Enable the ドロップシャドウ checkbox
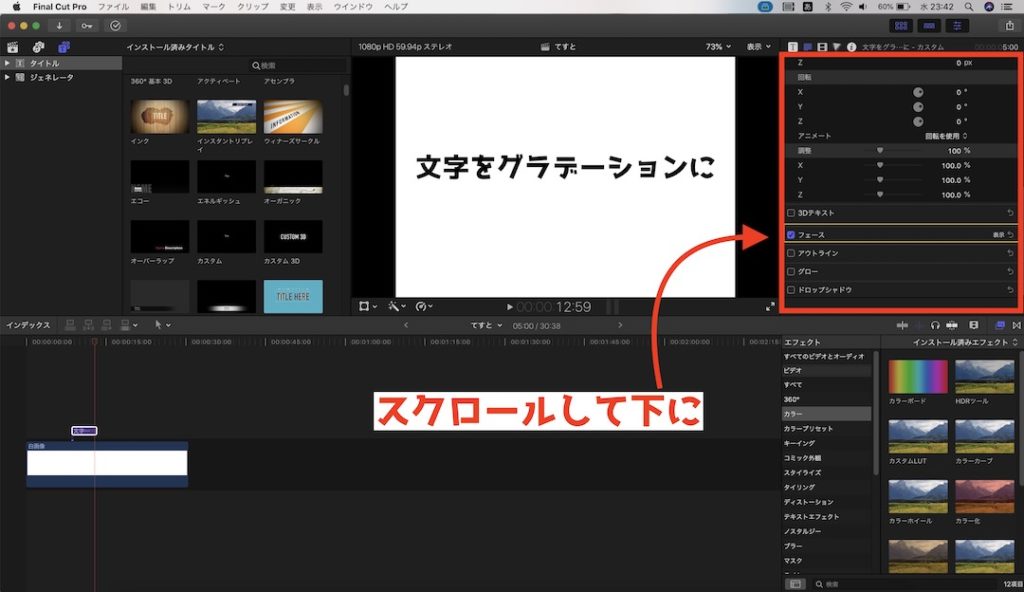The height and width of the screenshot is (592, 1024). pyautogui.click(x=790, y=289)
